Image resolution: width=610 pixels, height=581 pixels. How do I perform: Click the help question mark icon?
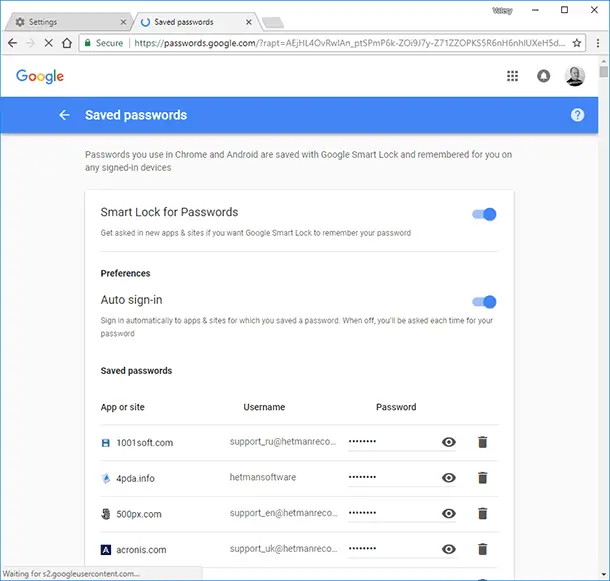(577, 115)
